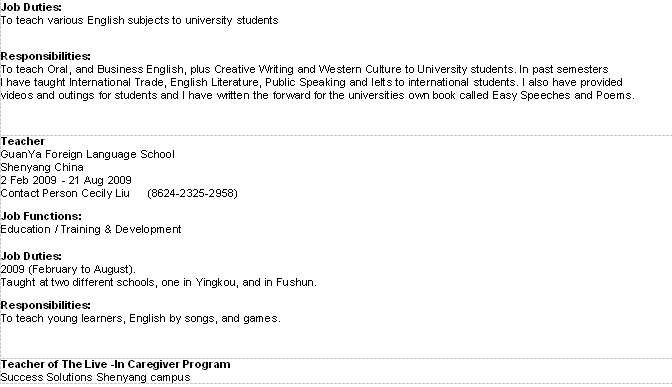Click the phone number (8624-2325-2958)
The width and height of the screenshot is (672, 387).
point(192,193)
